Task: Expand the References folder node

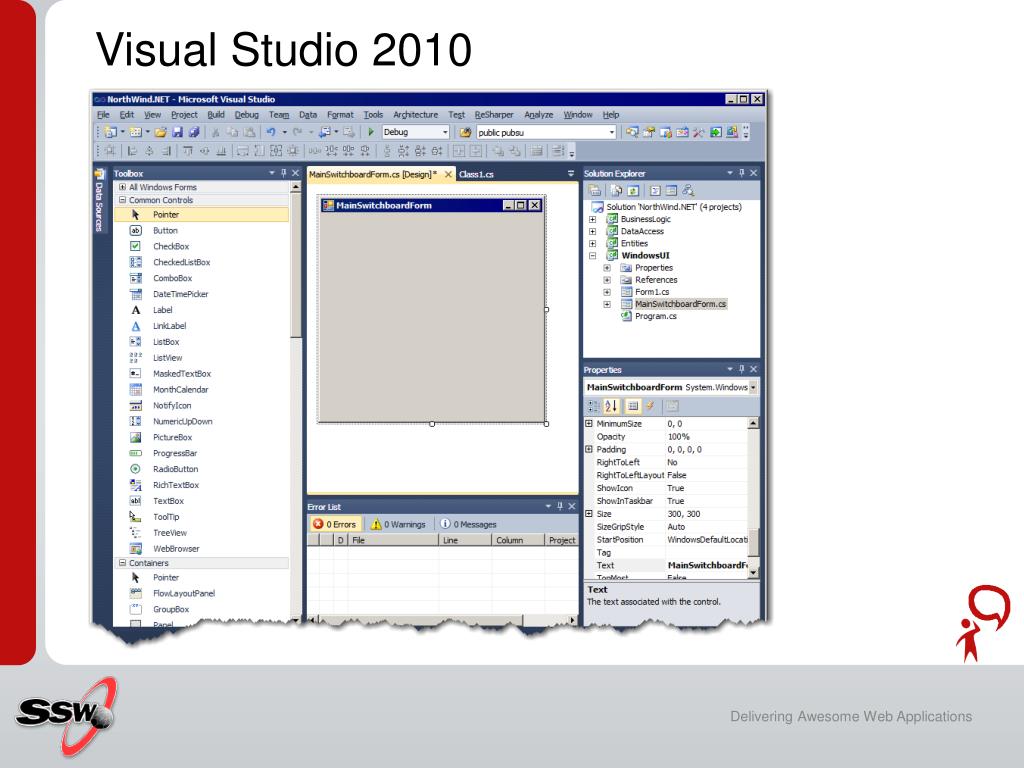Action: (607, 280)
